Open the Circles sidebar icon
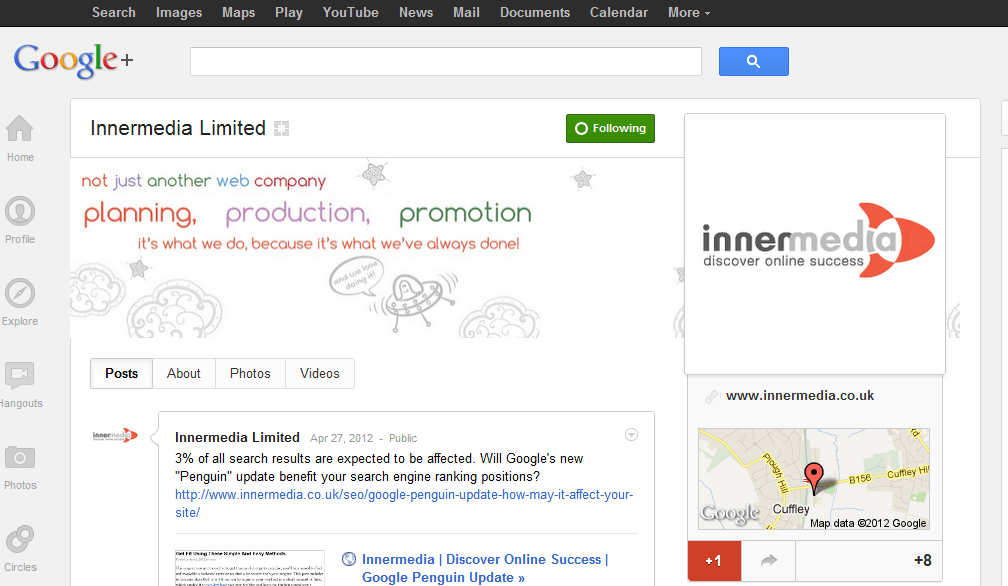Screen dimensions: 1008x586 (x=20, y=540)
